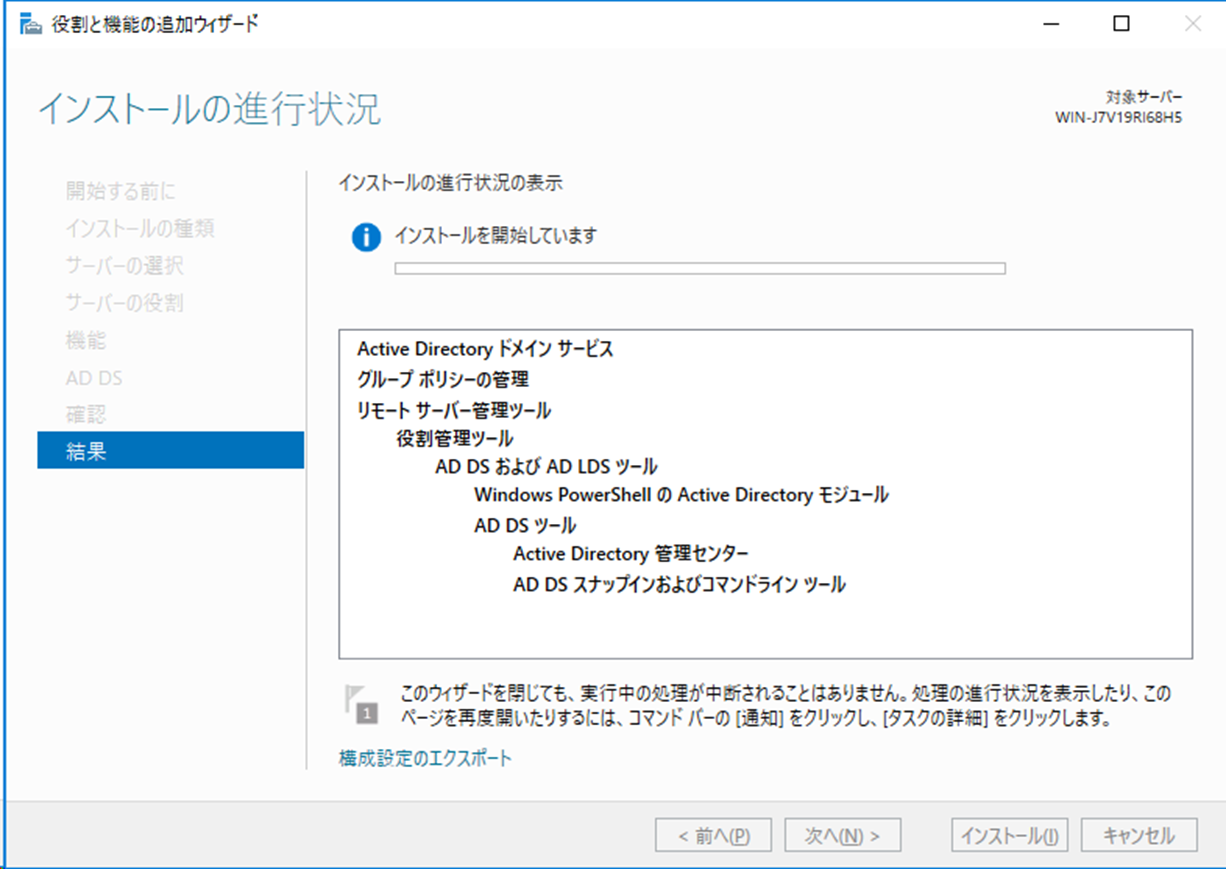Screen dimensions: 1226x869
Task: Click the notification flag icon
Action: coord(361,703)
